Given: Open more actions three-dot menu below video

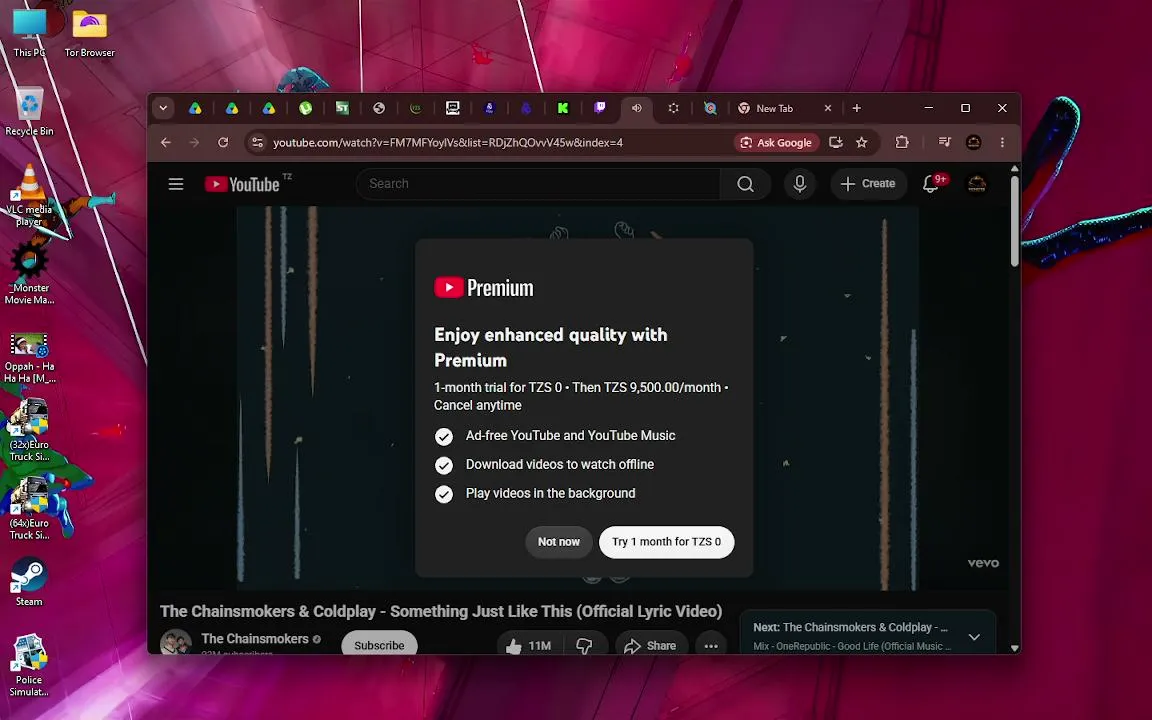Looking at the screenshot, I should pos(710,645).
